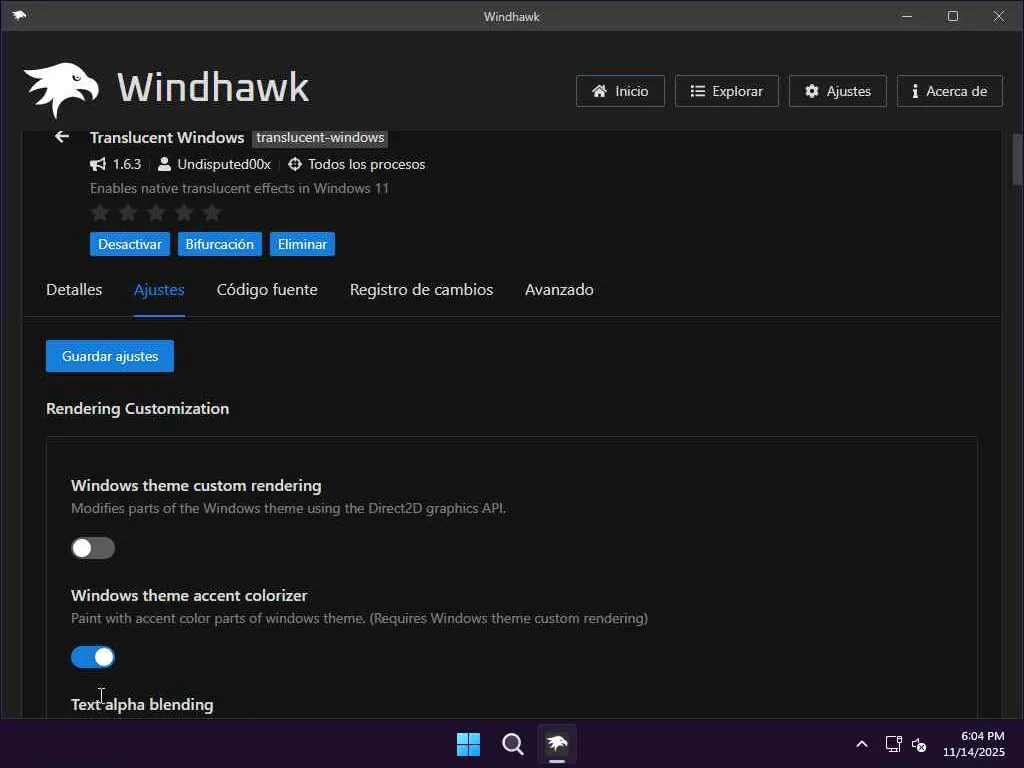Viewport: 1024px width, 768px height.
Task: Click the Windhawk eagle logo
Action: pos(61,89)
